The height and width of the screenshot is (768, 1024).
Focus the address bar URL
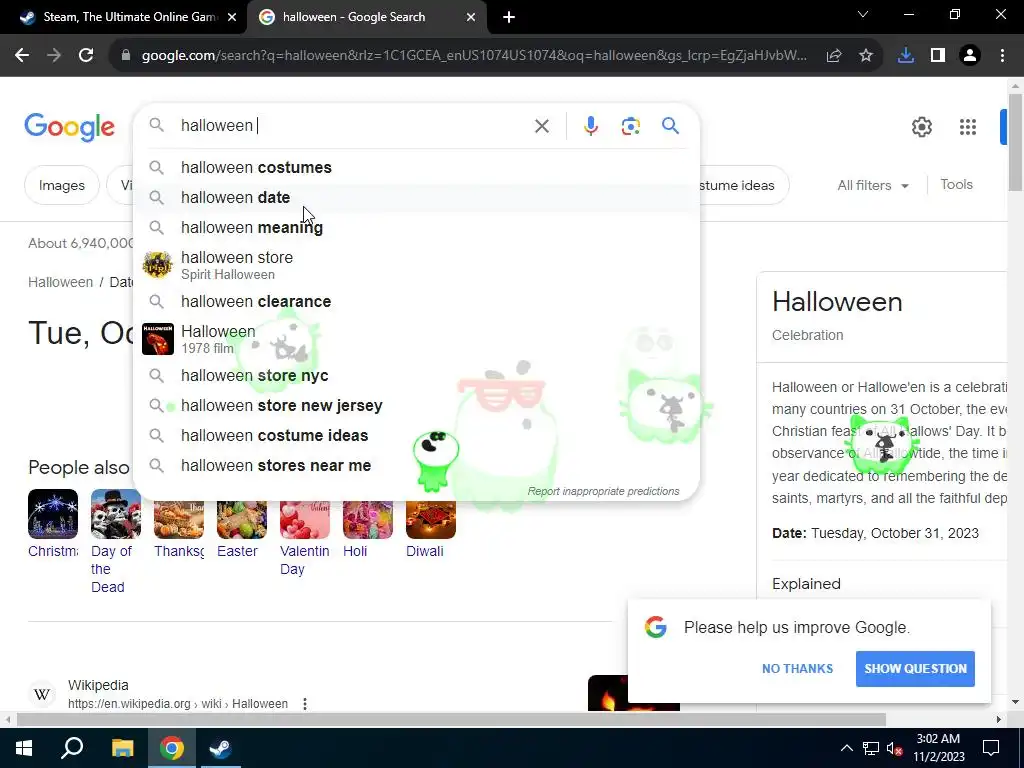click(x=474, y=56)
